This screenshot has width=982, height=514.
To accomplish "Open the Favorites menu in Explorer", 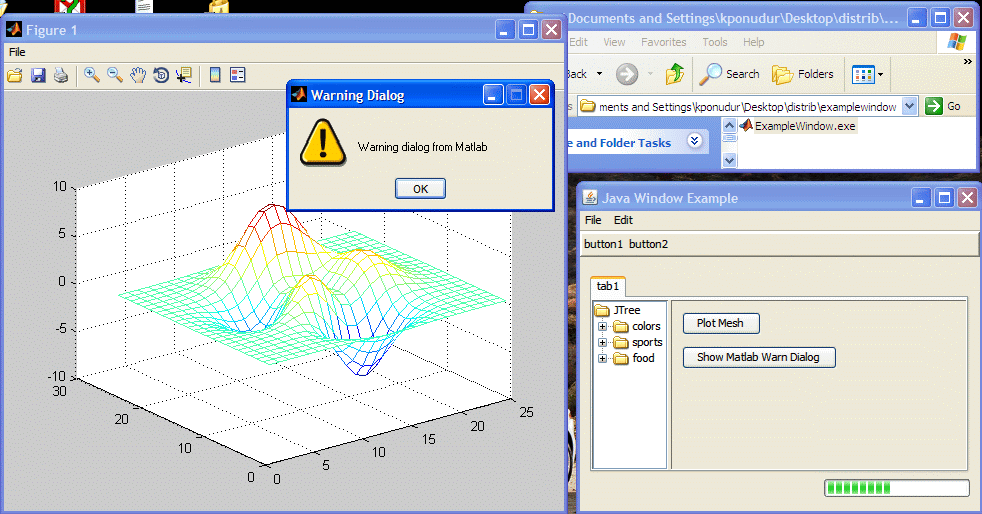I will [x=663, y=42].
